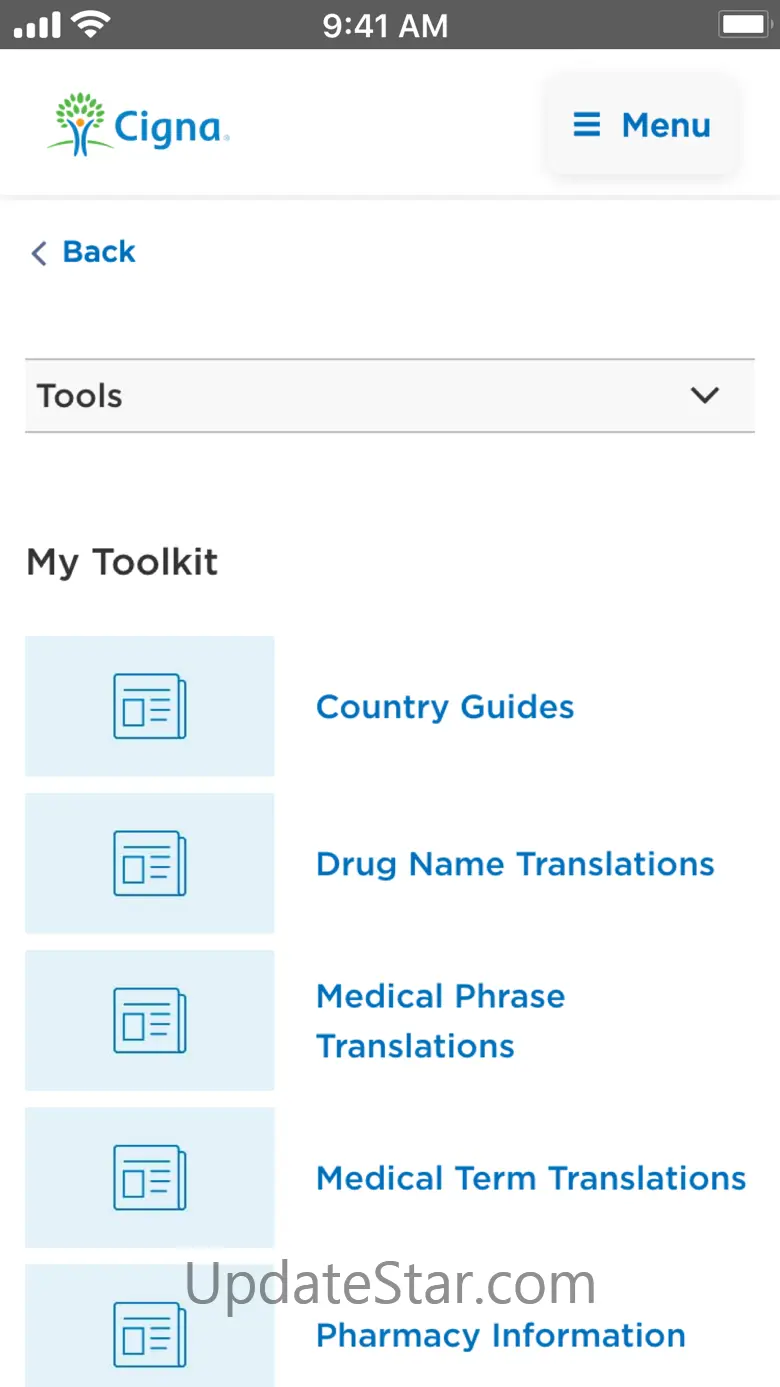Open Drug Name Translations link
The height and width of the screenshot is (1387, 780).
coord(515,864)
